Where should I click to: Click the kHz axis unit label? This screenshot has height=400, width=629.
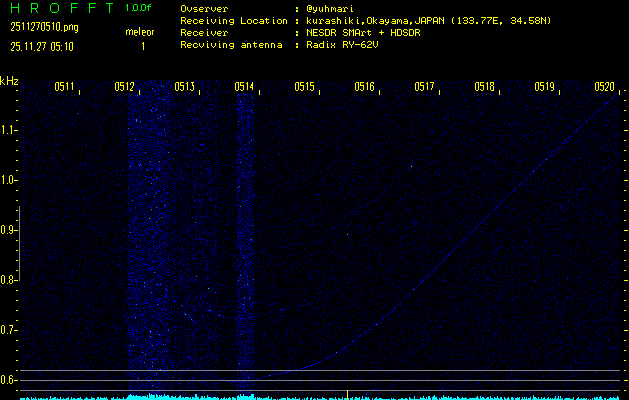point(9,81)
